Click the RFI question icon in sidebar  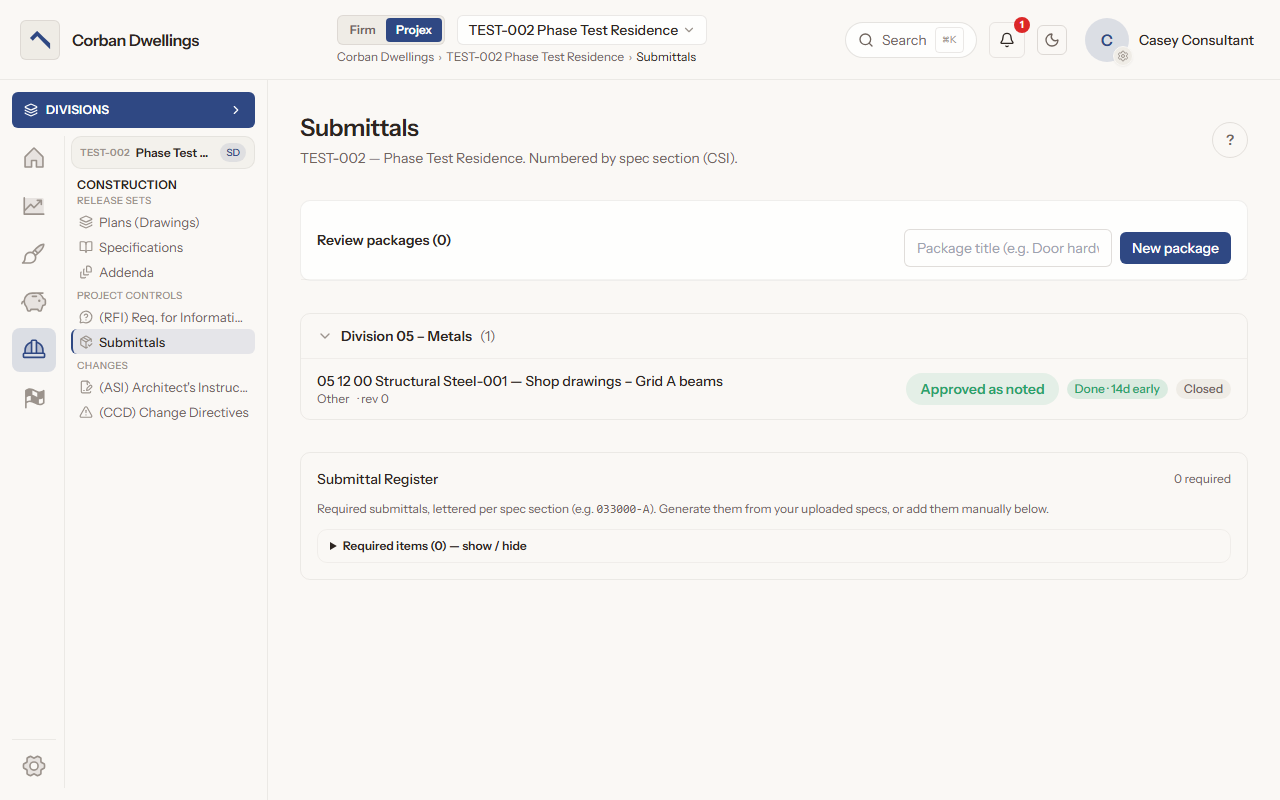click(x=86, y=317)
